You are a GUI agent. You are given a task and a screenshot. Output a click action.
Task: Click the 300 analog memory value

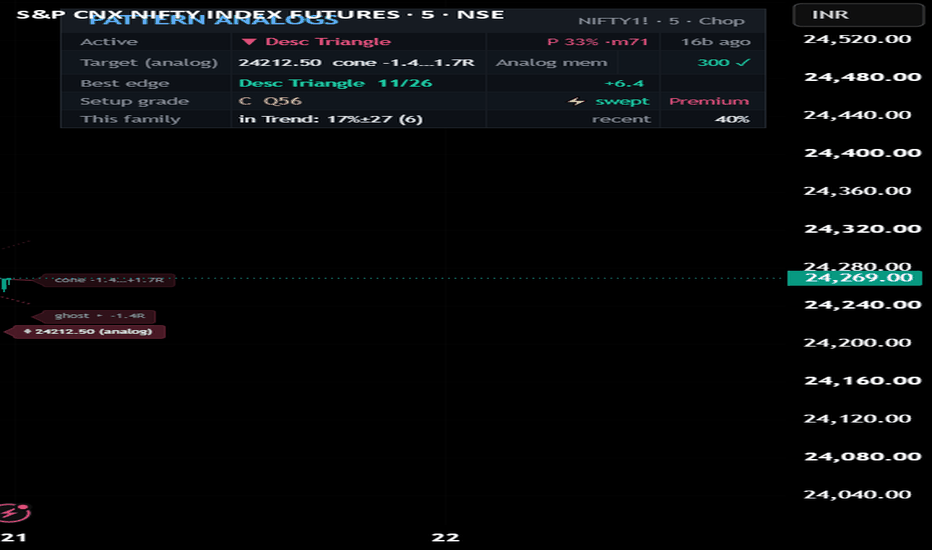(713, 62)
